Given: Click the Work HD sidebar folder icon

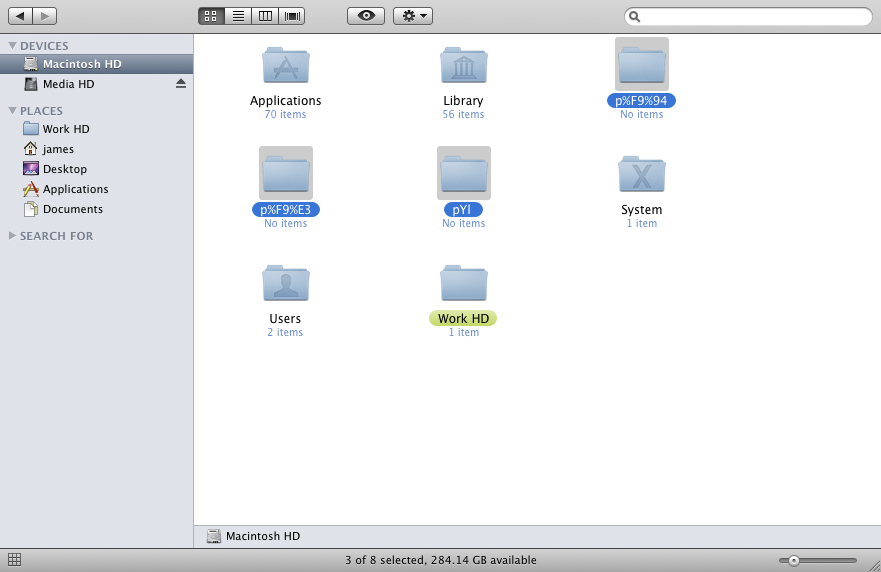Looking at the screenshot, I should pyautogui.click(x=31, y=129).
